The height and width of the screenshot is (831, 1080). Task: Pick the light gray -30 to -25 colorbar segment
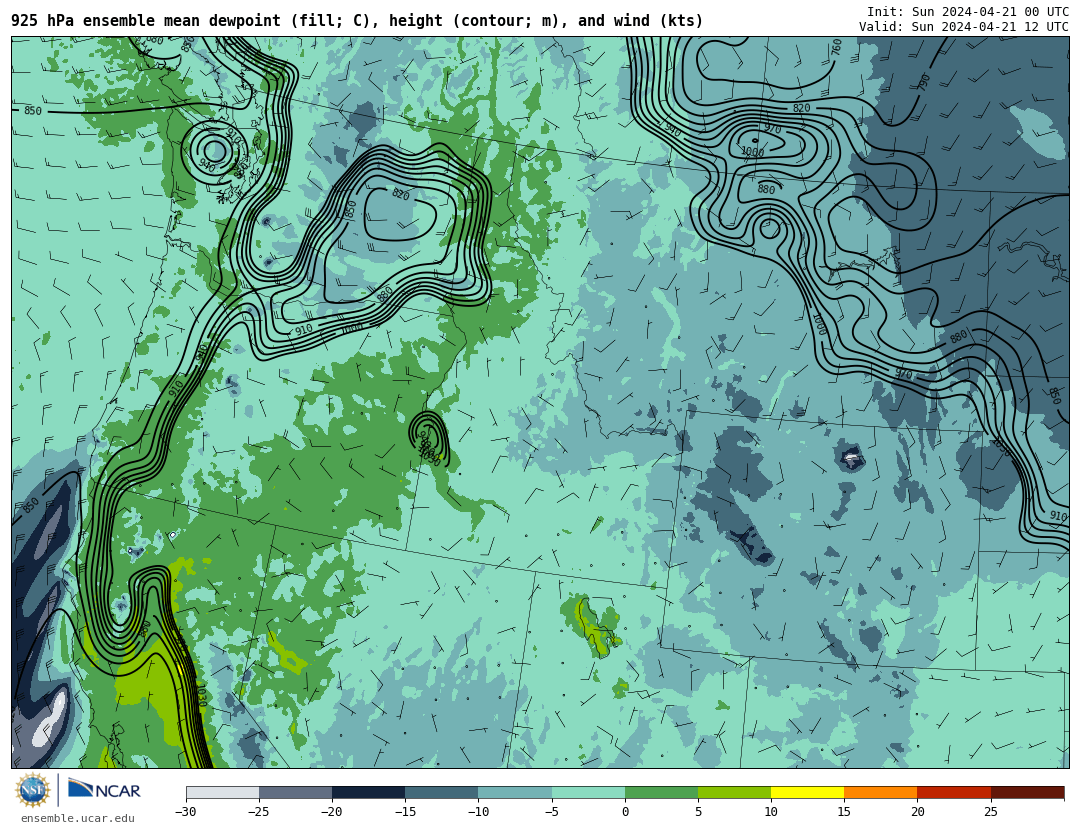click(222, 792)
